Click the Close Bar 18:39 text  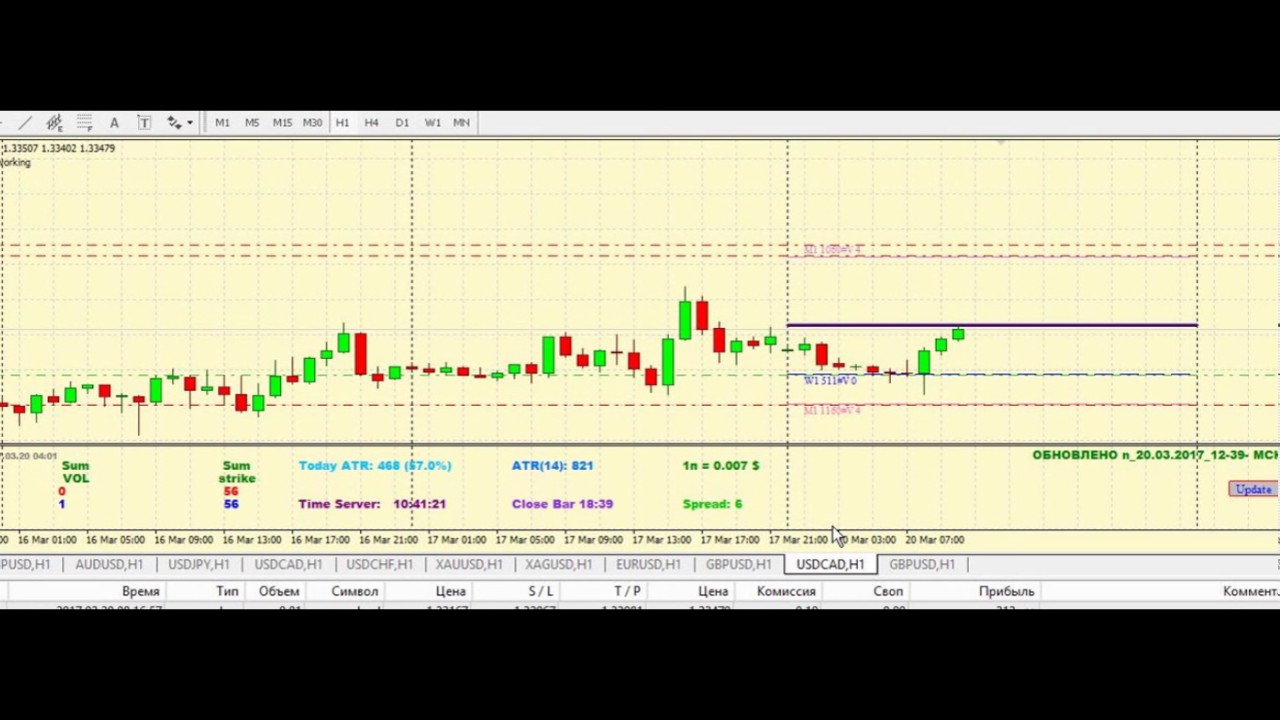[562, 504]
